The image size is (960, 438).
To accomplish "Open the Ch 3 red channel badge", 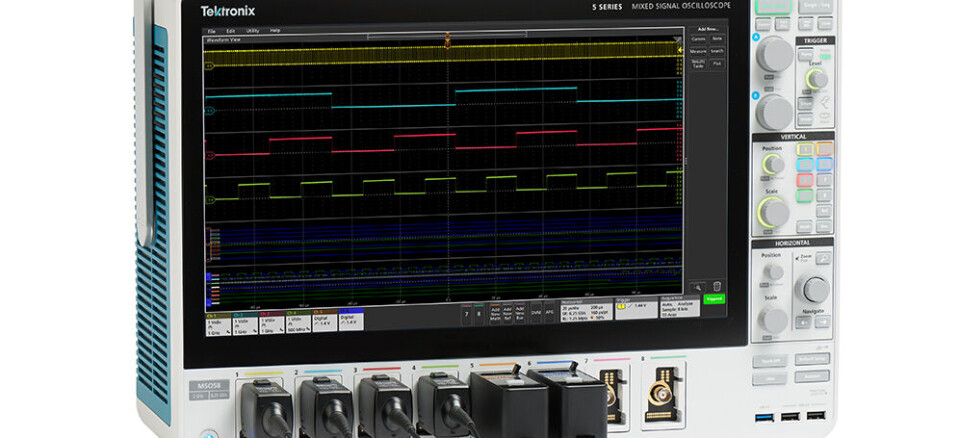I will pyautogui.click(x=271, y=323).
